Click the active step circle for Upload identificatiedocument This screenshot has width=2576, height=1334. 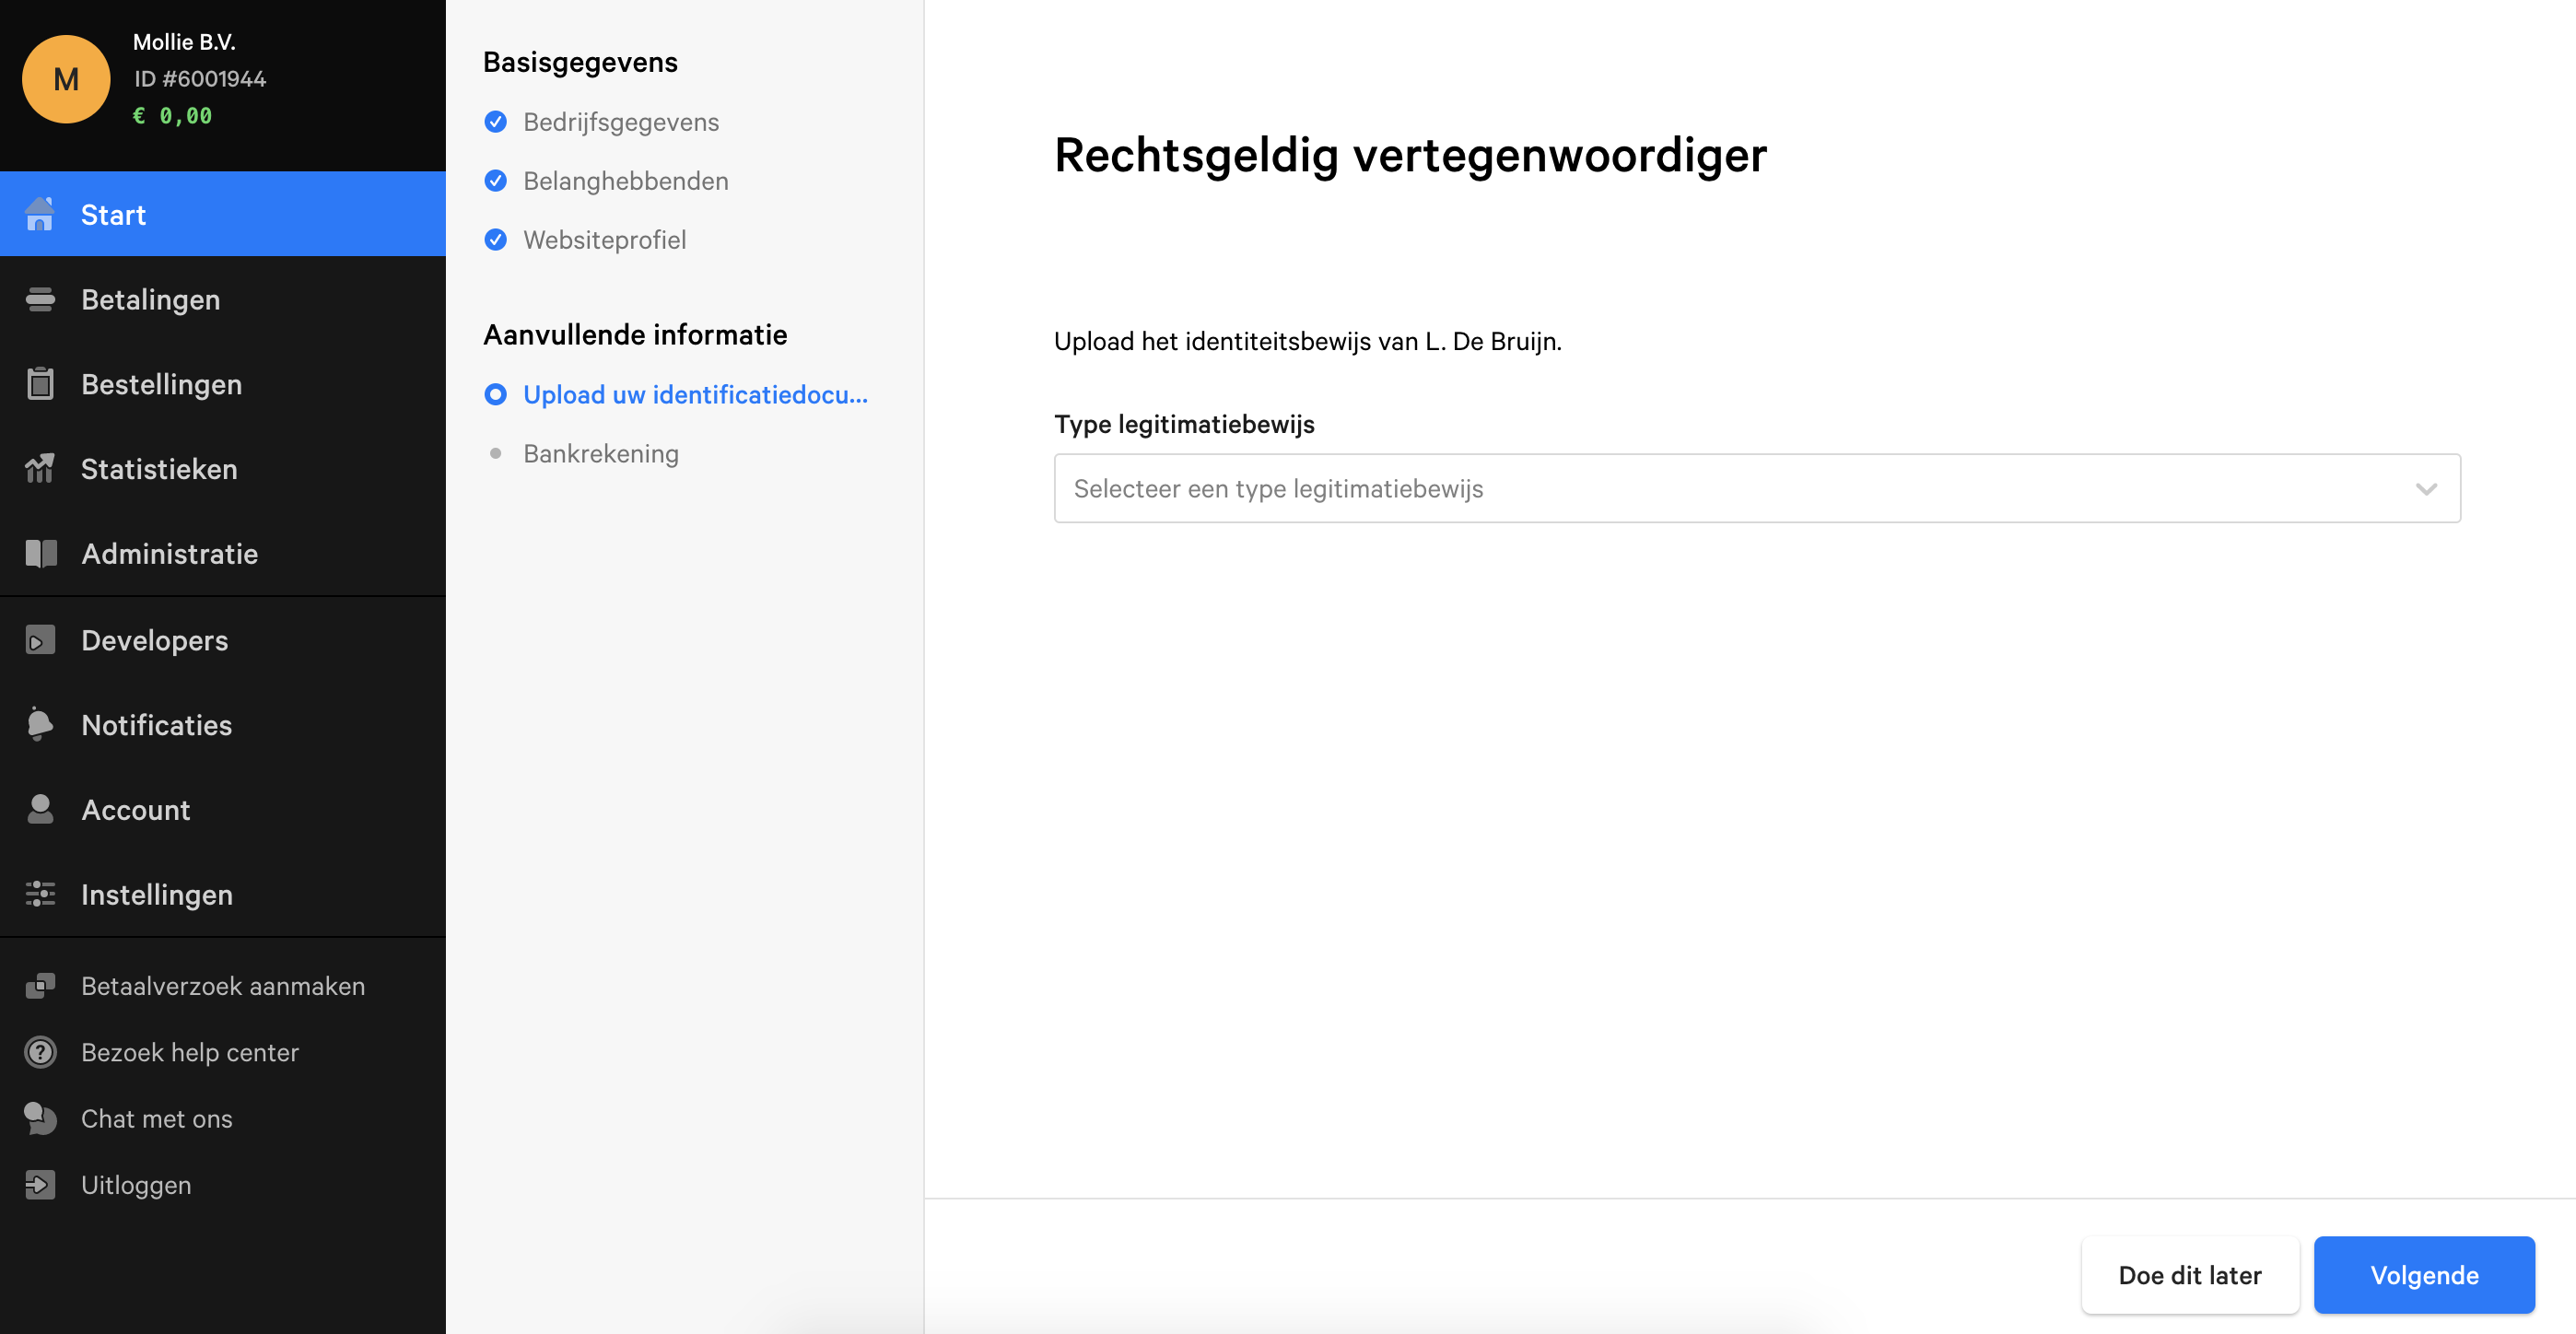point(495,395)
